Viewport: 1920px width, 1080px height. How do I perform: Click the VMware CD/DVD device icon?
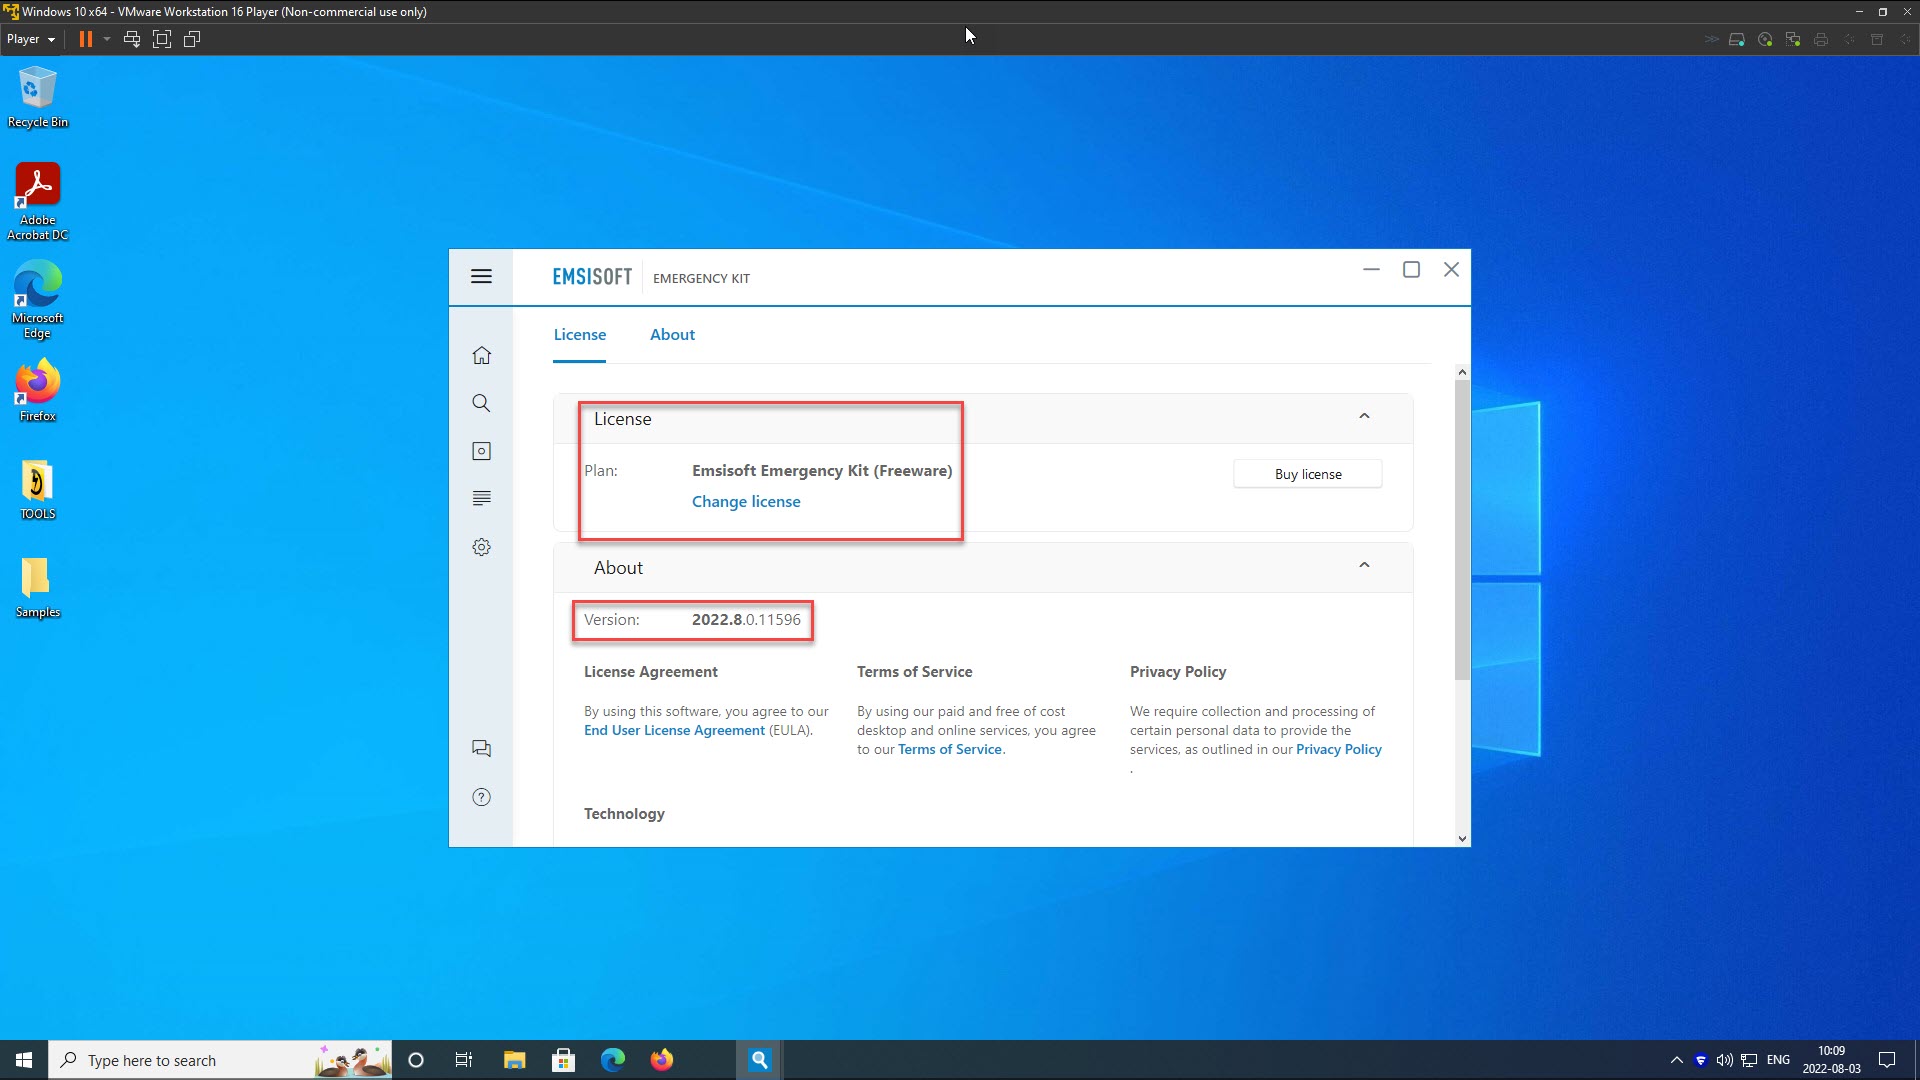pos(1765,39)
